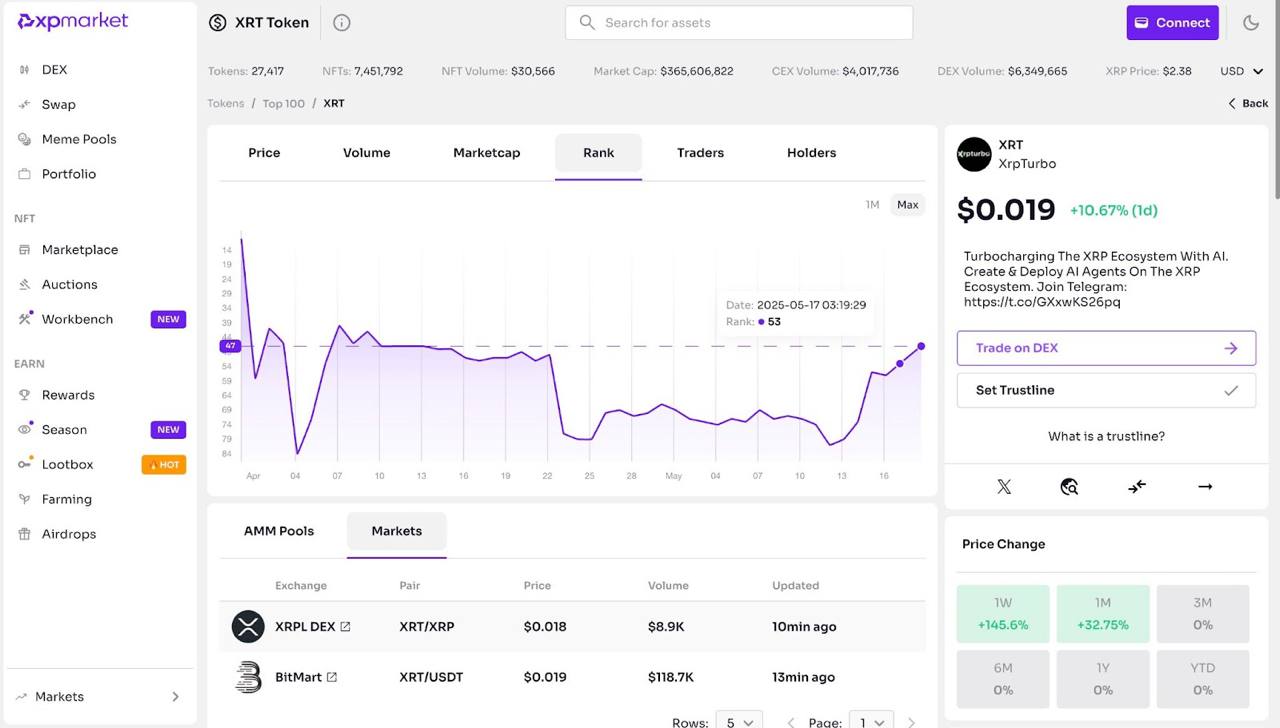The height and width of the screenshot is (728, 1280).
Task: Open the Portfolio briefcase icon
Action: (x=24, y=174)
